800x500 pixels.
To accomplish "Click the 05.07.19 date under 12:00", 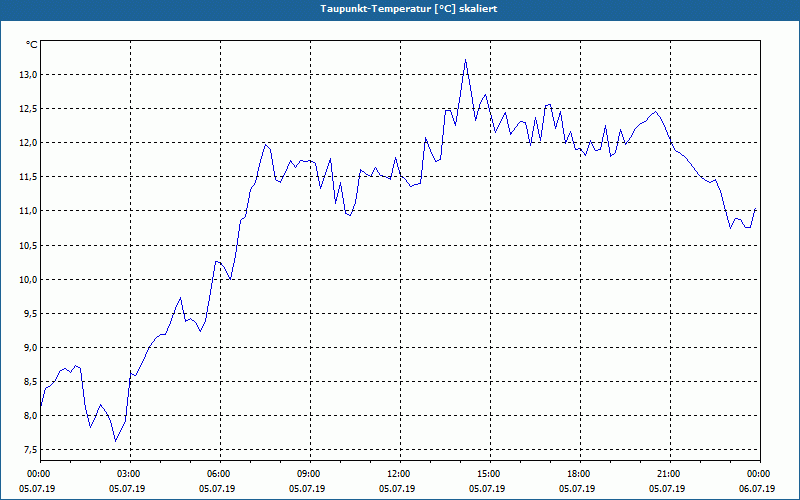I will [397, 488].
